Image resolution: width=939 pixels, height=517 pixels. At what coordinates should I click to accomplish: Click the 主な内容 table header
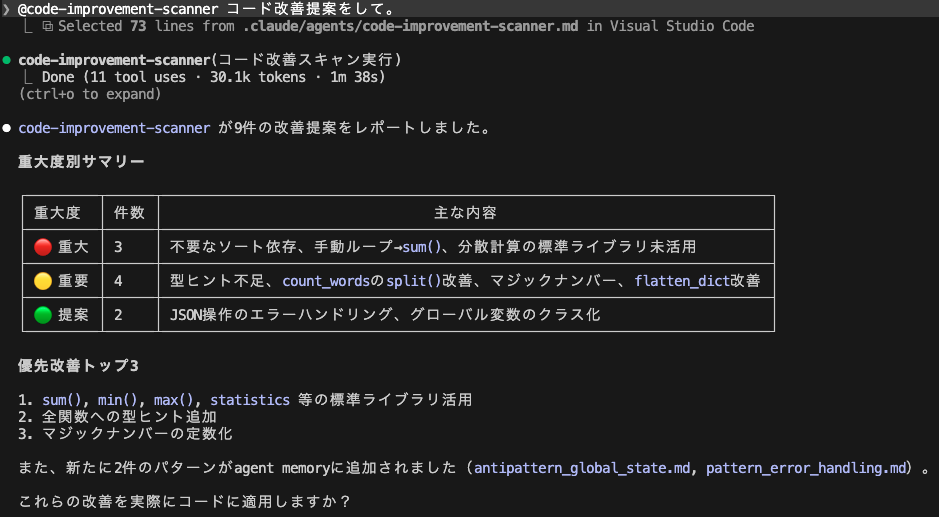pos(466,212)
